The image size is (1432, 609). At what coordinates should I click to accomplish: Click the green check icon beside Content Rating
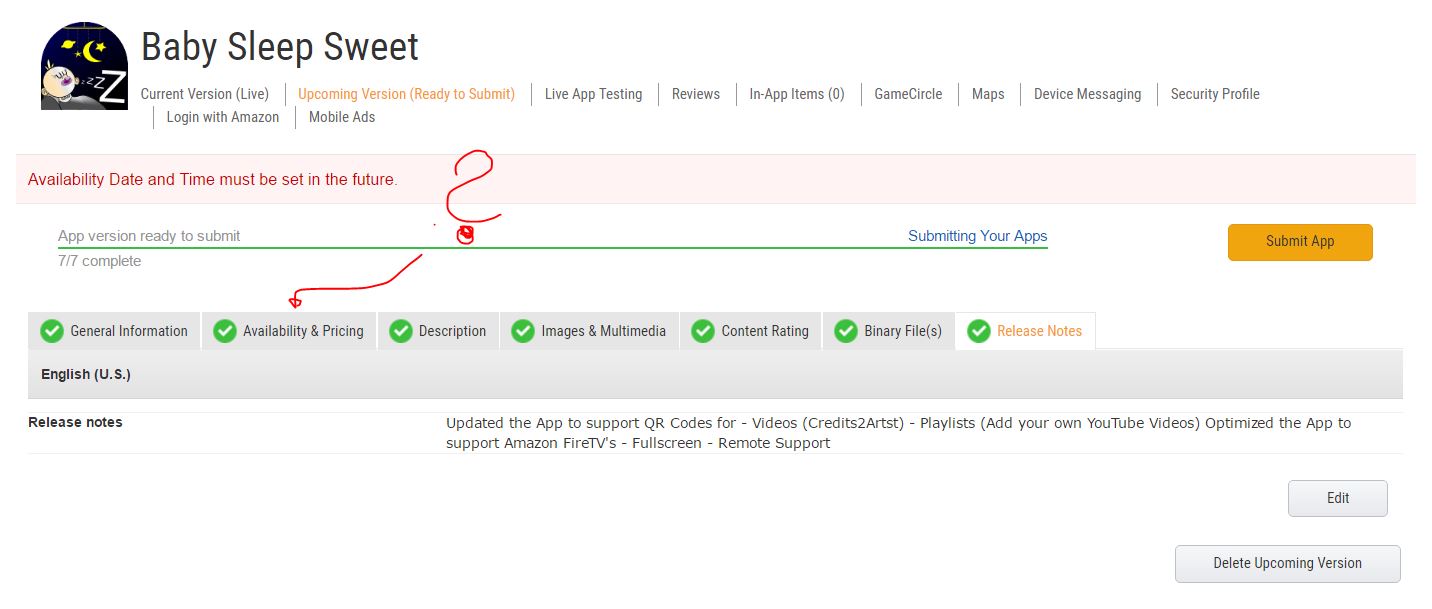703,331
